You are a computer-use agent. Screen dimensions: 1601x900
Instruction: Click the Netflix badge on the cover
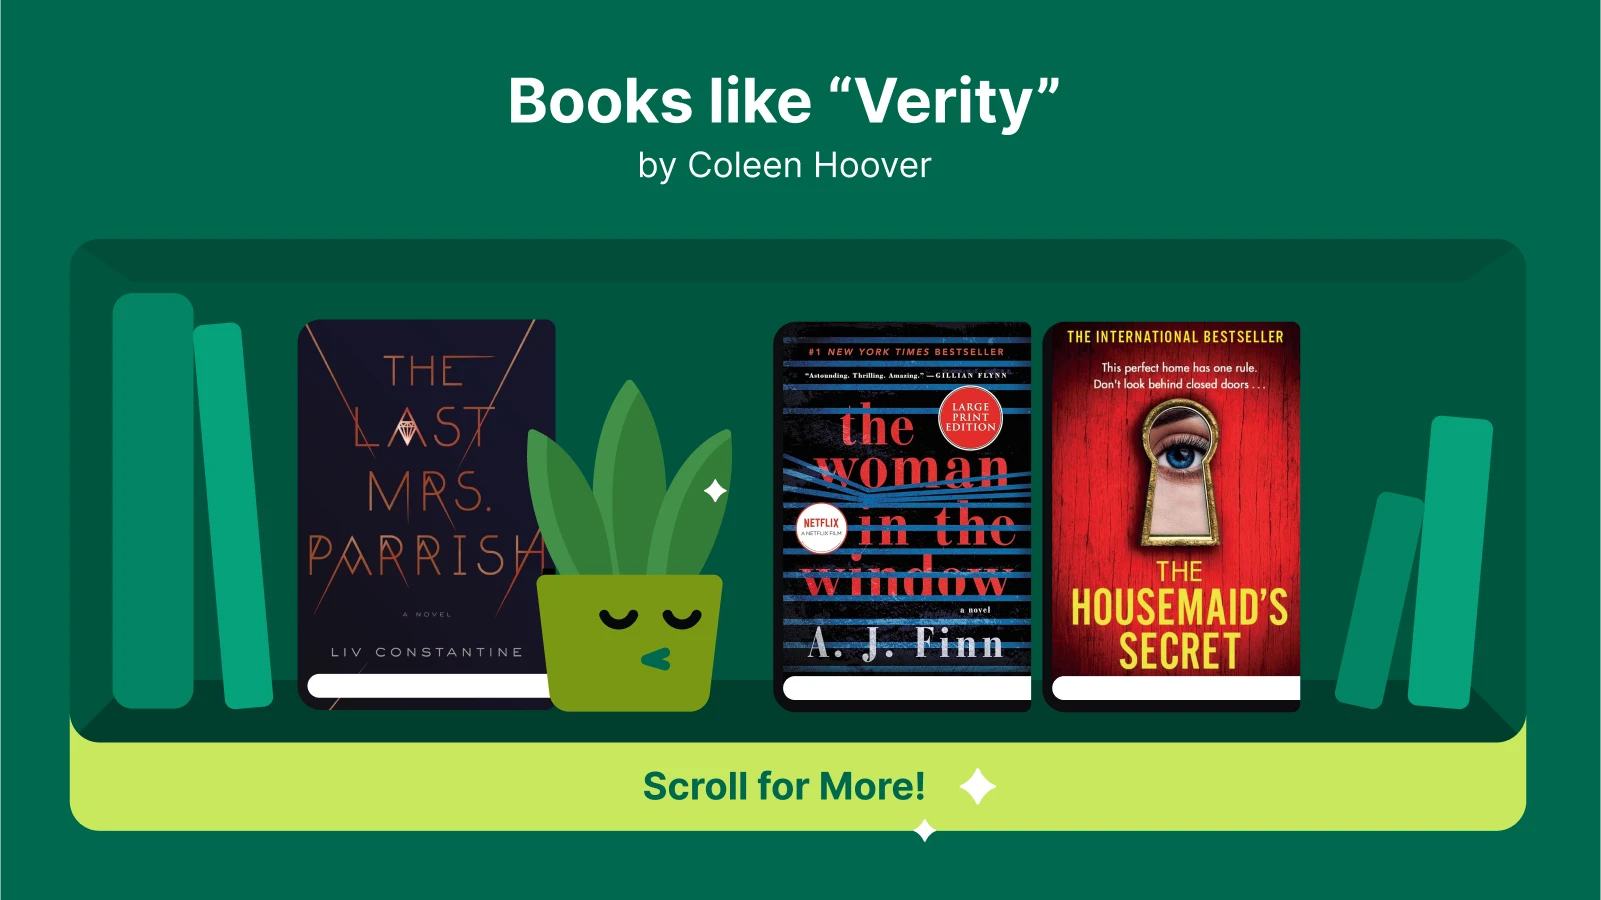coord(821,527)
